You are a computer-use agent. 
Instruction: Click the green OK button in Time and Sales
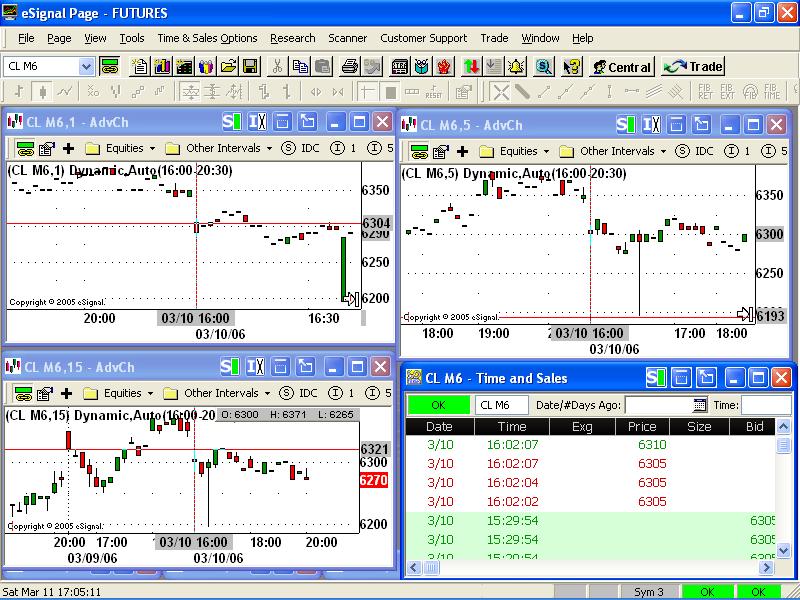point(438,405)
